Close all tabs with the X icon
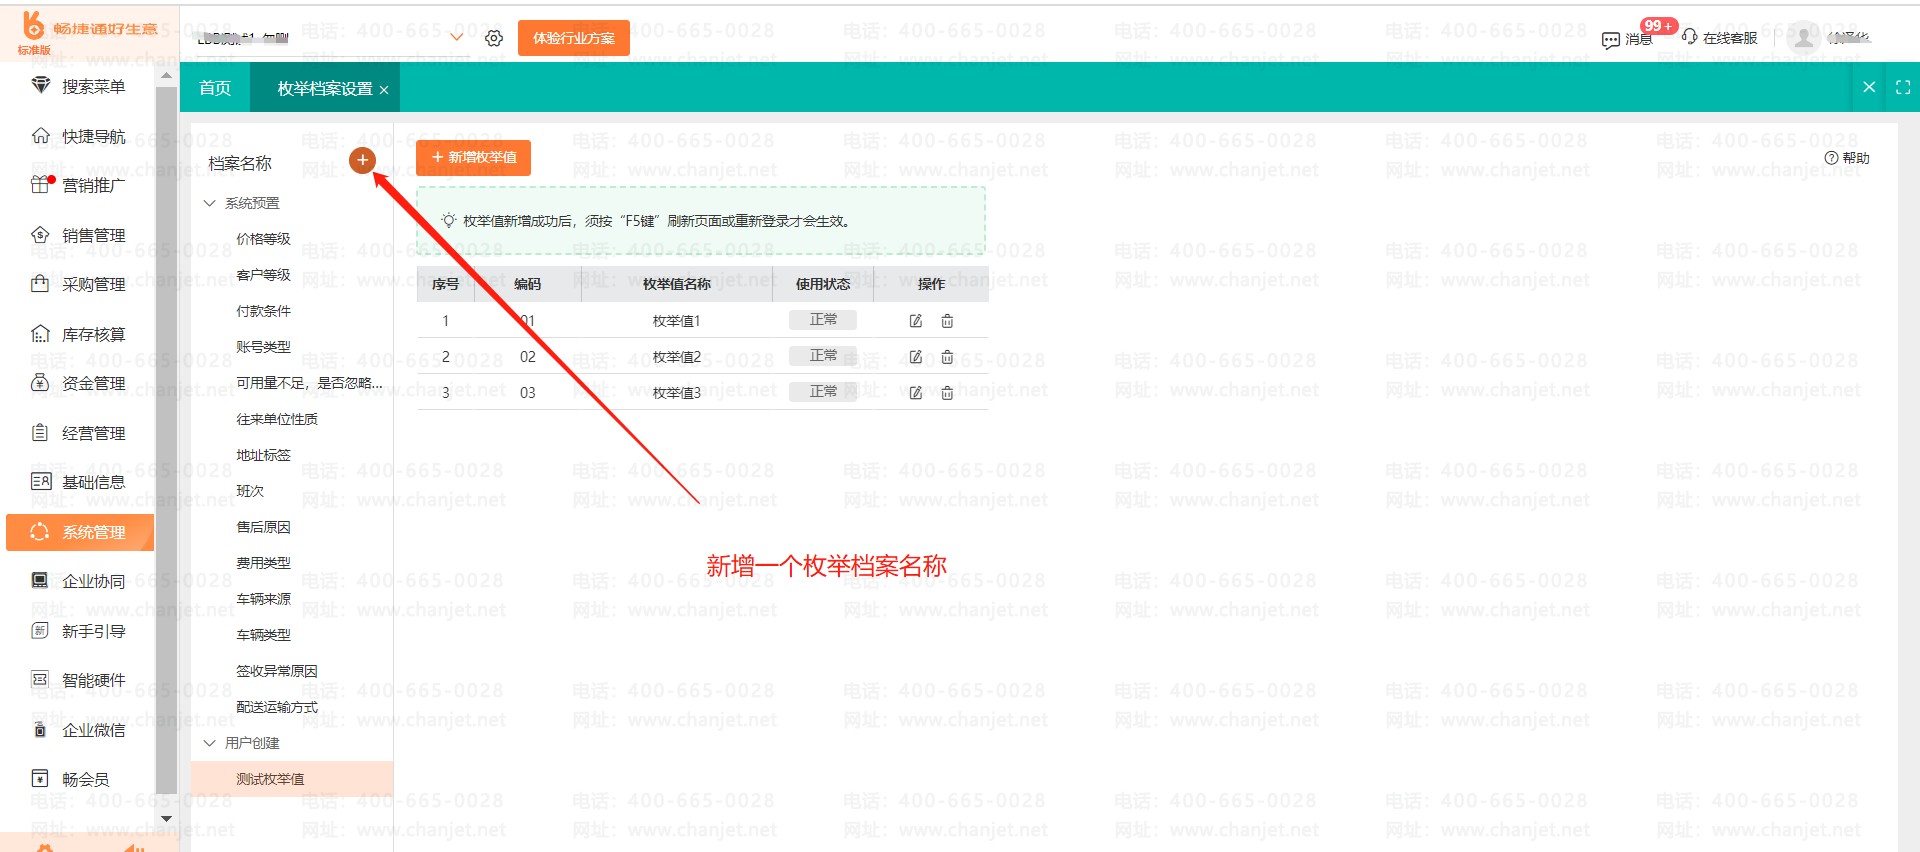The height and width of the screenshot is (852, 1920). click(1869, 87)
